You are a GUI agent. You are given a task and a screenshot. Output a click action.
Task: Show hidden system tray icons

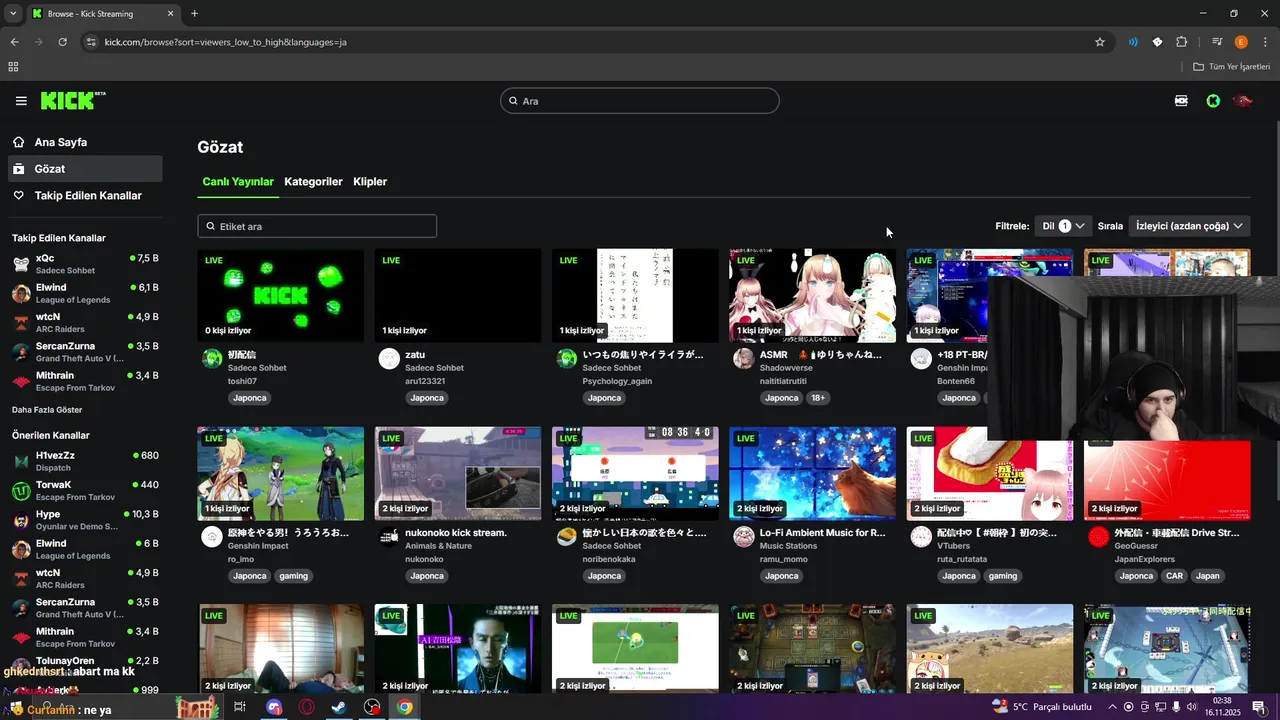(x=1112, y=707)
